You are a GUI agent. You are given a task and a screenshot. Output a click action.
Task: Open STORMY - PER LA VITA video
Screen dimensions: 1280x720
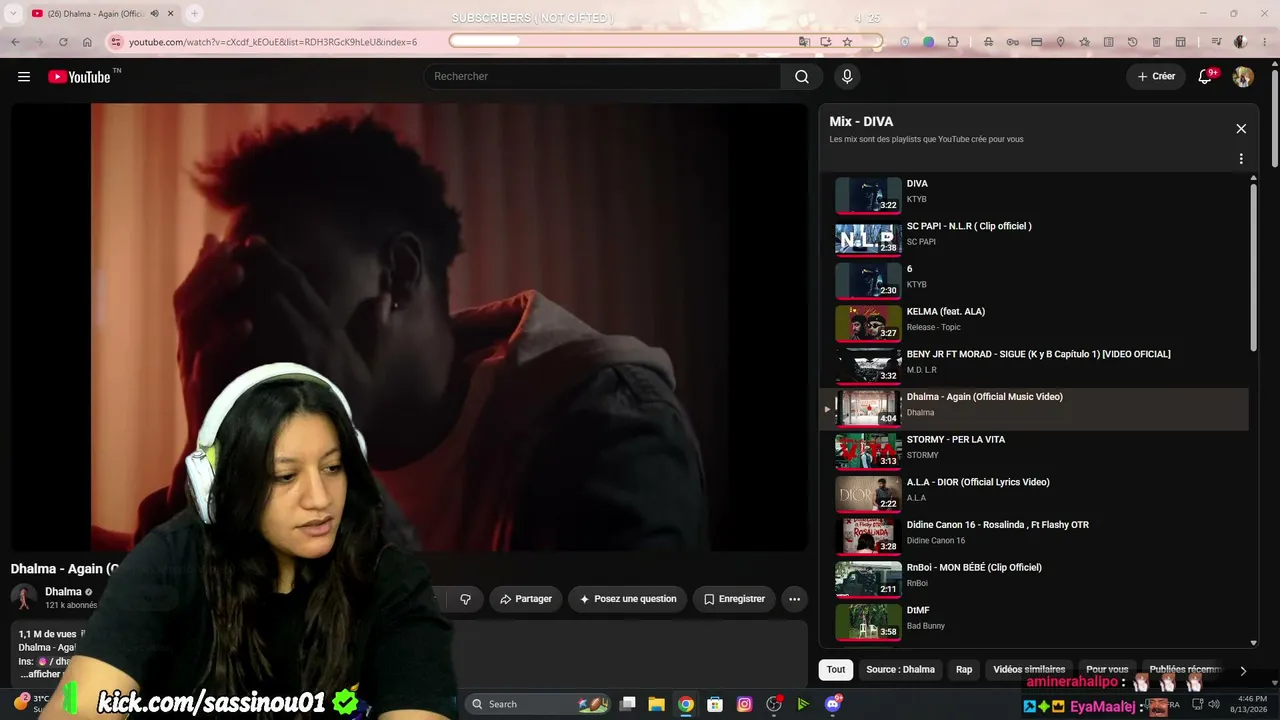1034,450
